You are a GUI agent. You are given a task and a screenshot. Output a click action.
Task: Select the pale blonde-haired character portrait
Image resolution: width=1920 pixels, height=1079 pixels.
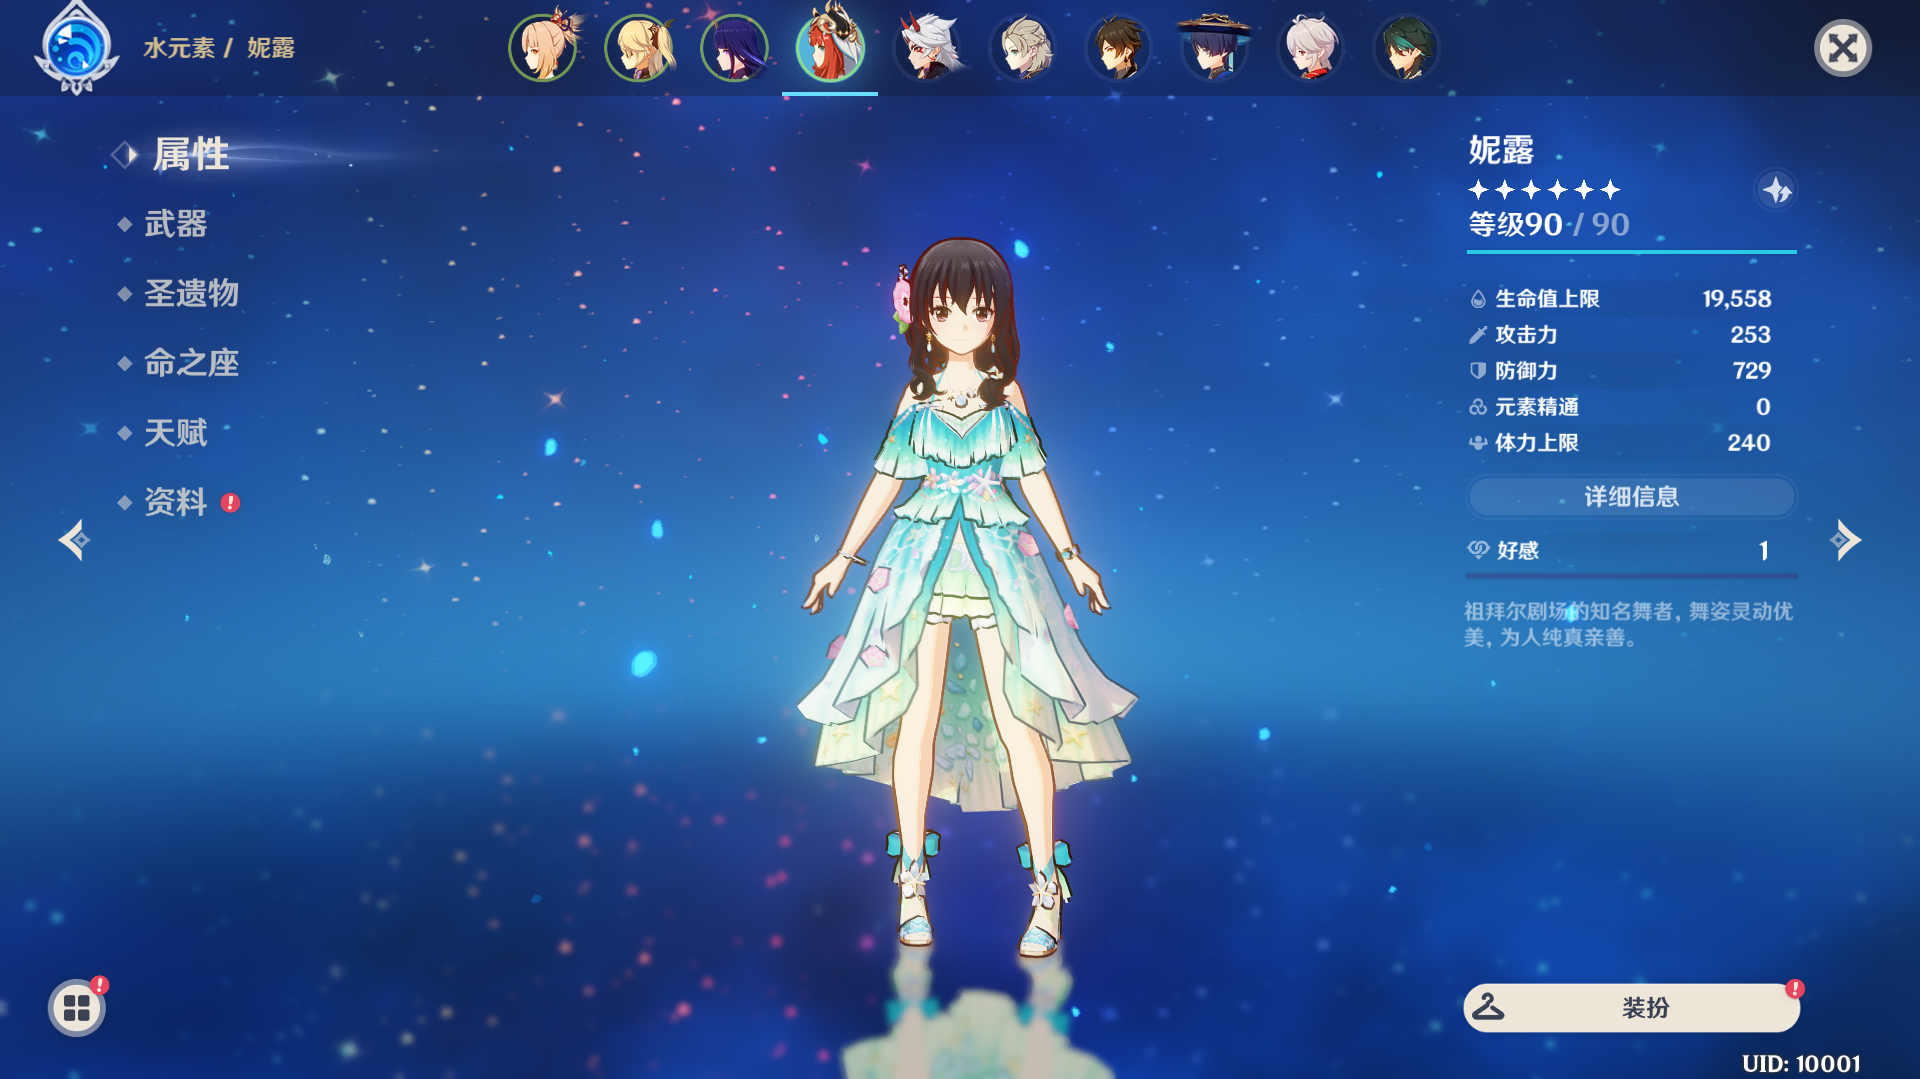pyautogui.click(x=1023, y=48)
